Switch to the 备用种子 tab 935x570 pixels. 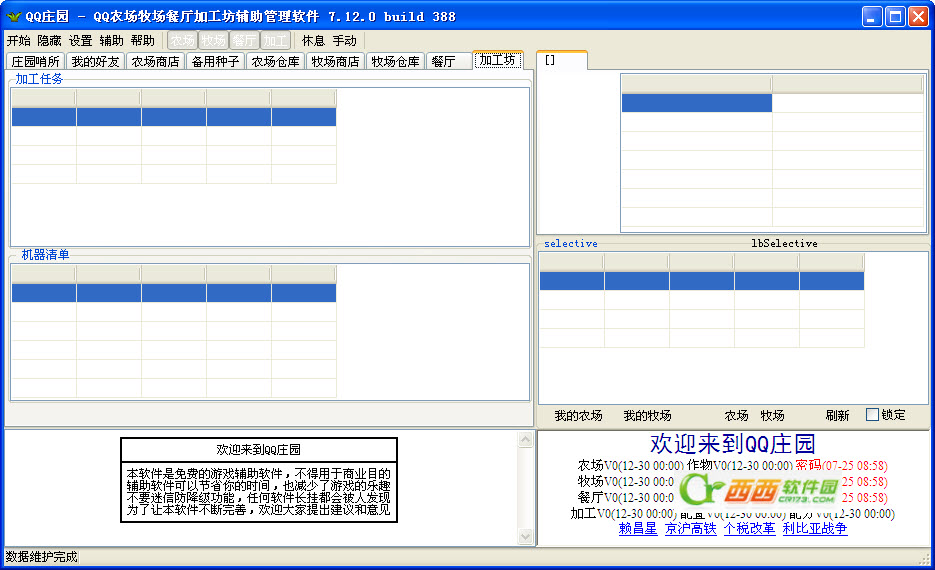pos(215,61)
